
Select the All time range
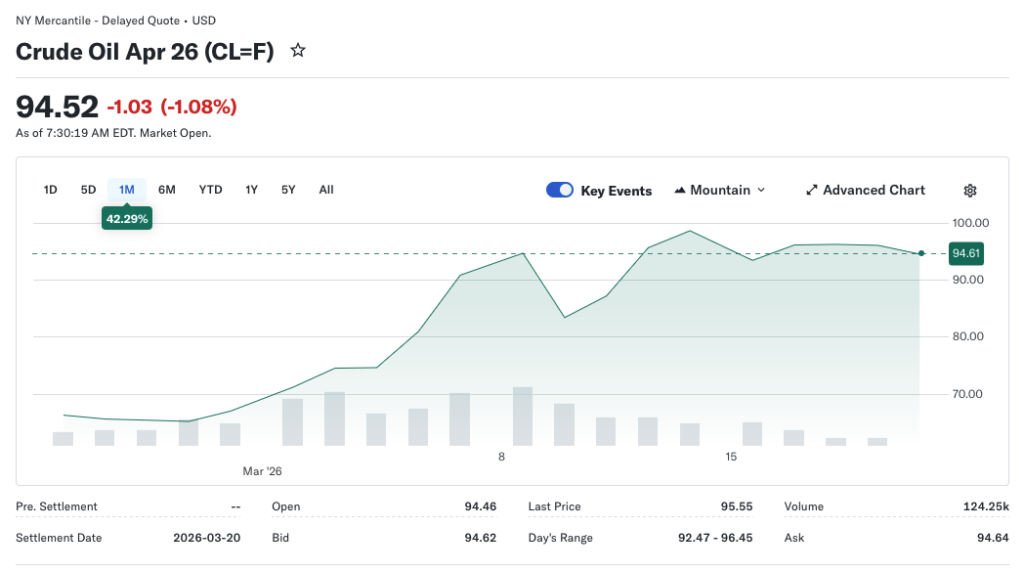[x=326, y=190]
